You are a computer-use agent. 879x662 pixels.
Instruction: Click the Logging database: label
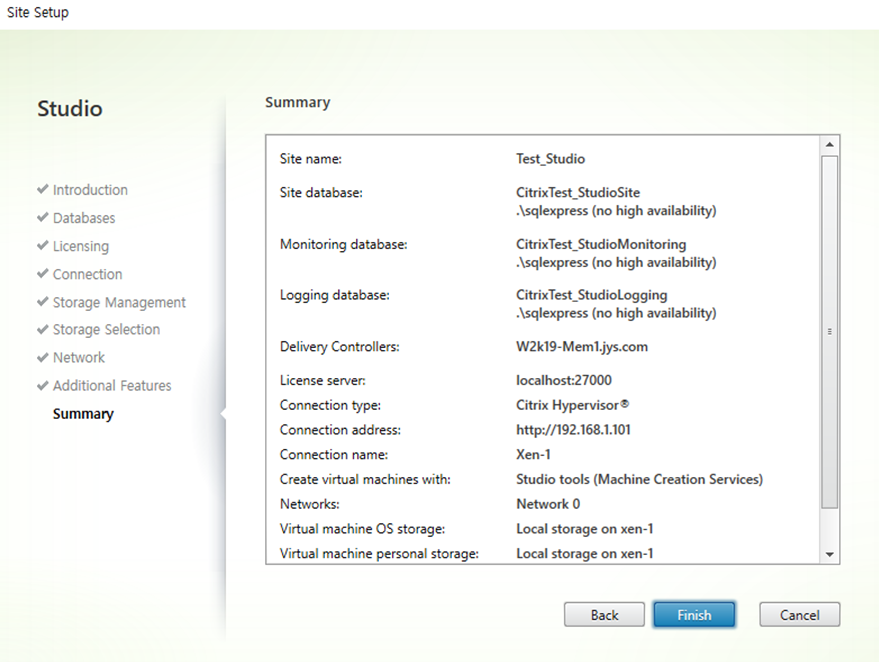[335, 295]
